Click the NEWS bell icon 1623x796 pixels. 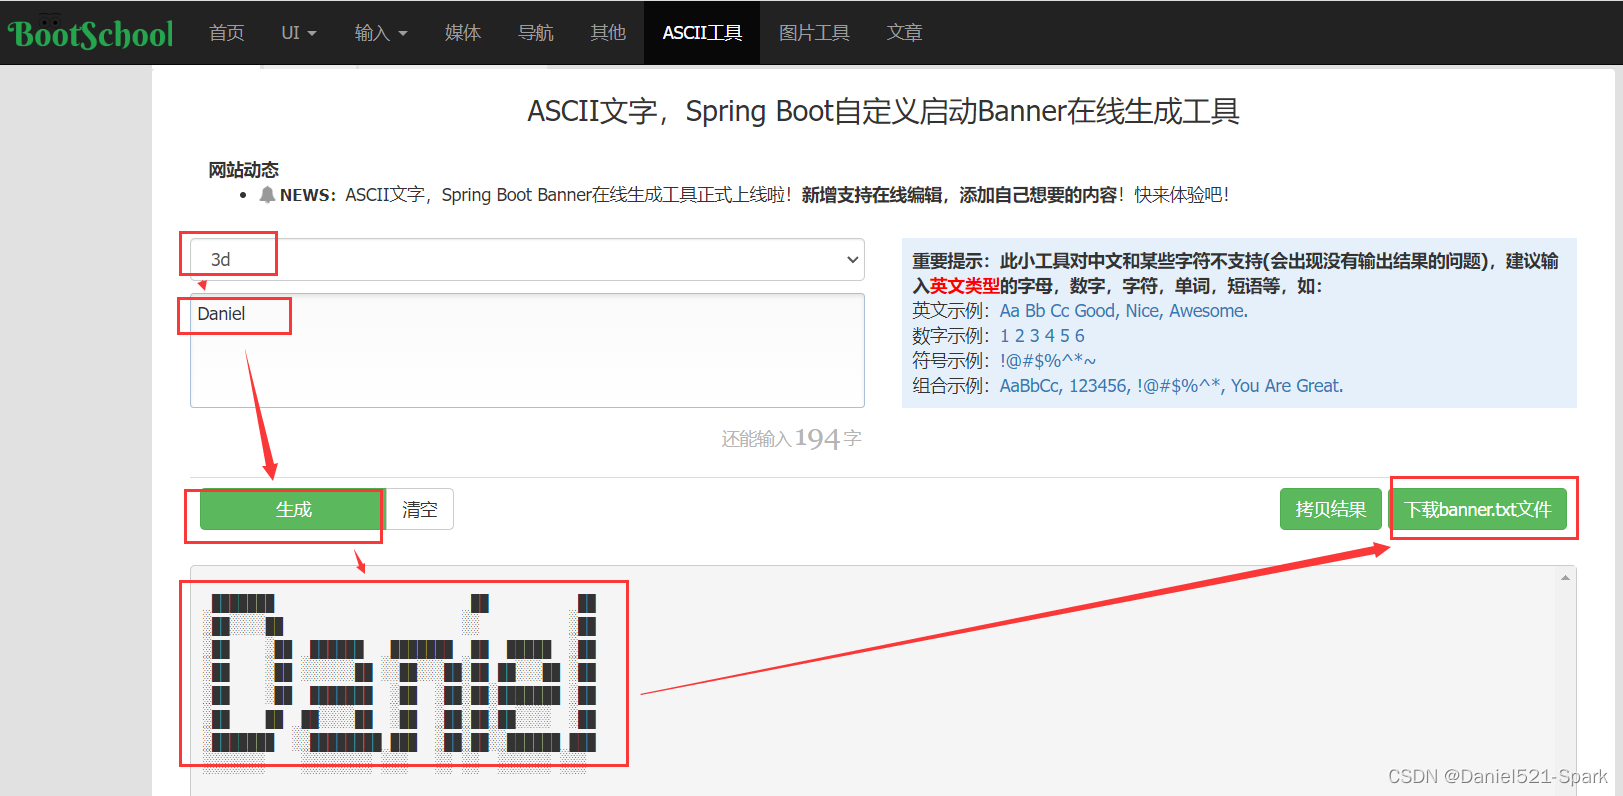[x=267, y=194]
